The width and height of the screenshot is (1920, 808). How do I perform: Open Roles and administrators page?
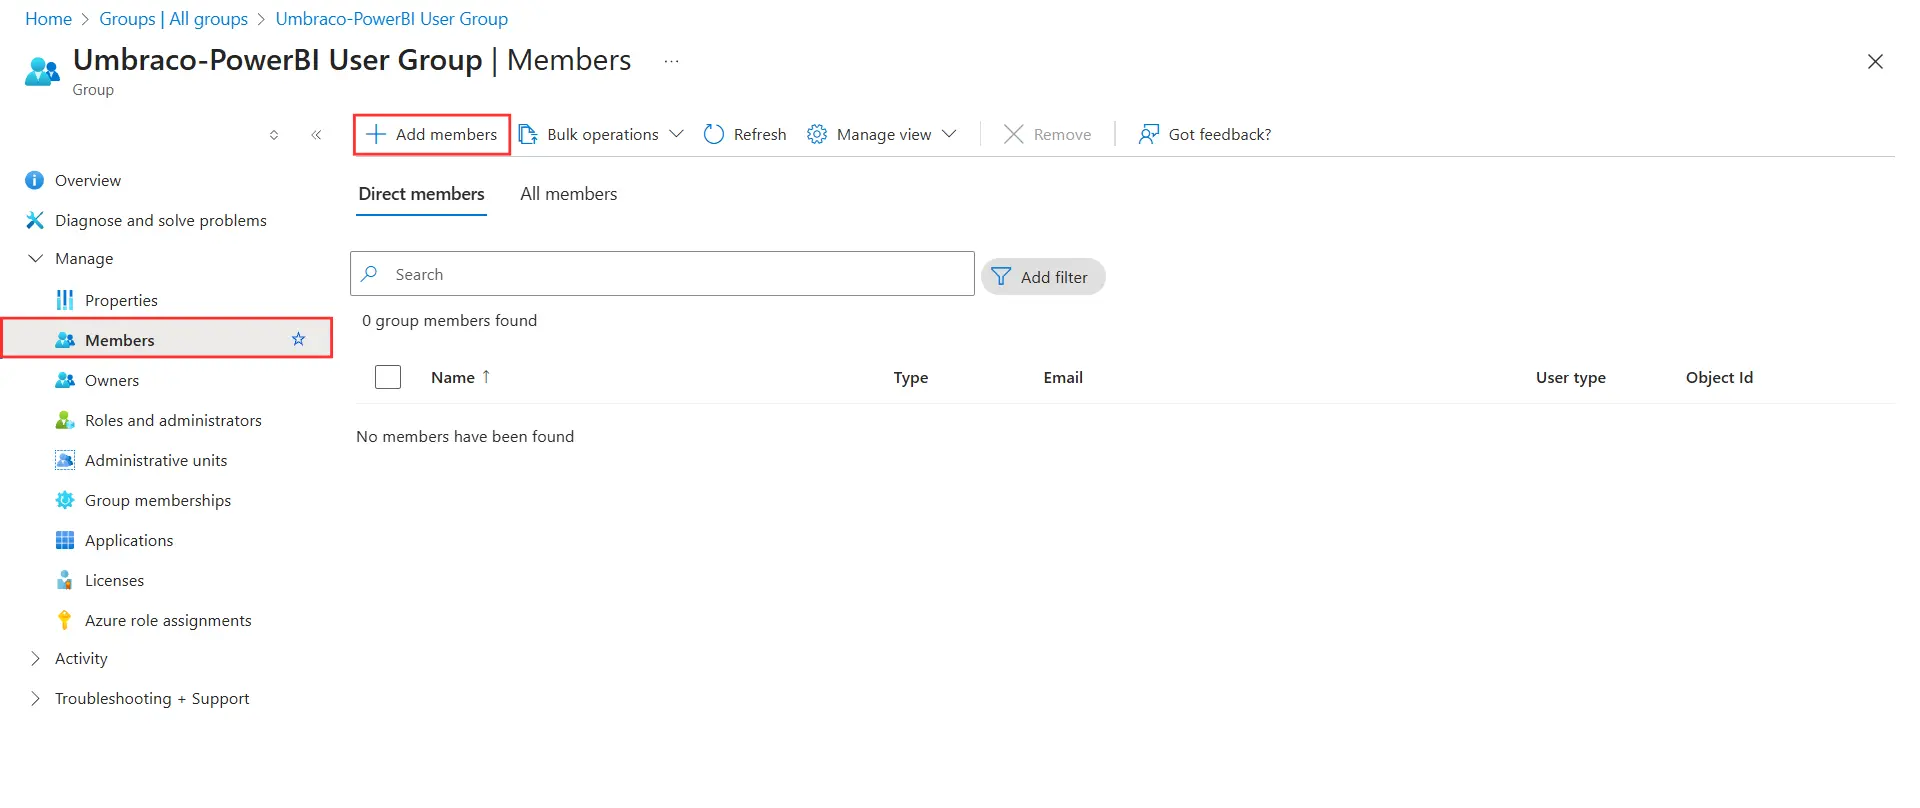173,420
